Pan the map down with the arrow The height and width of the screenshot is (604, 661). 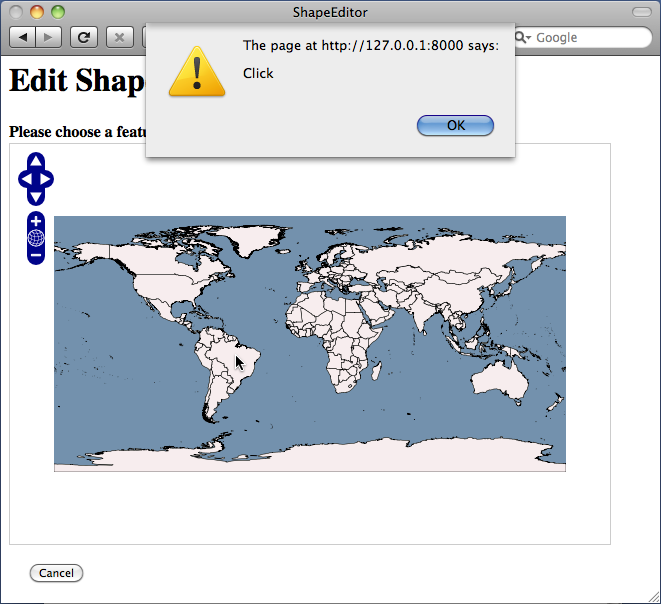pos(36,197)
